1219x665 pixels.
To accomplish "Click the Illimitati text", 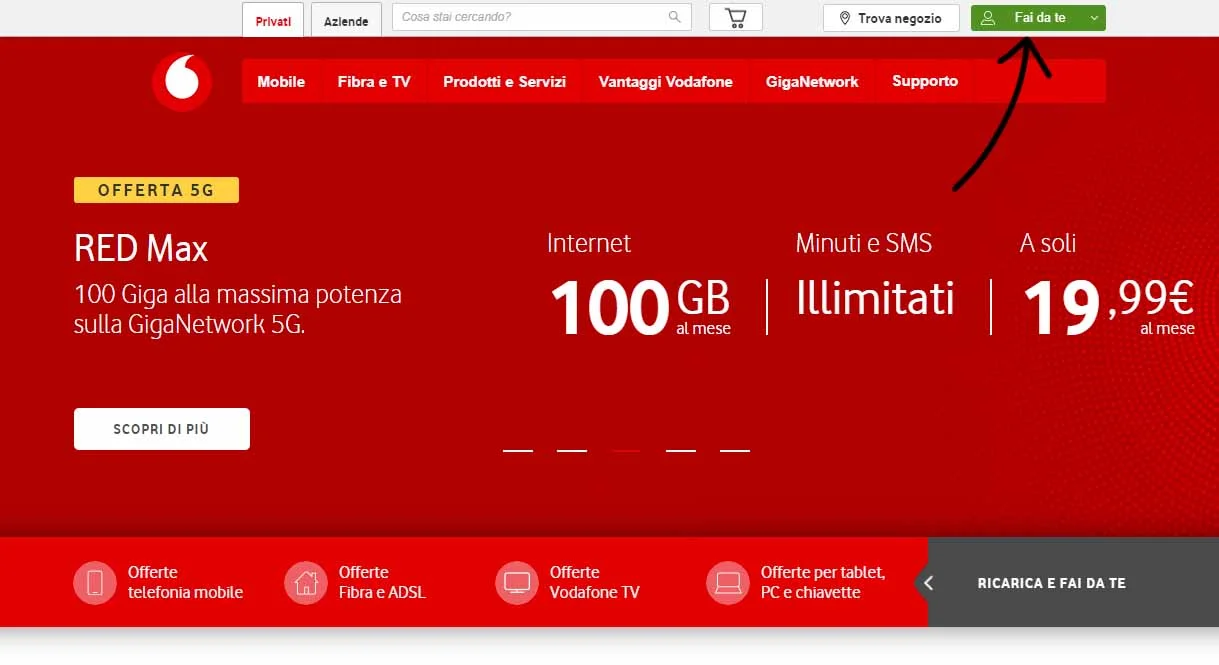I will pos(875,298).
